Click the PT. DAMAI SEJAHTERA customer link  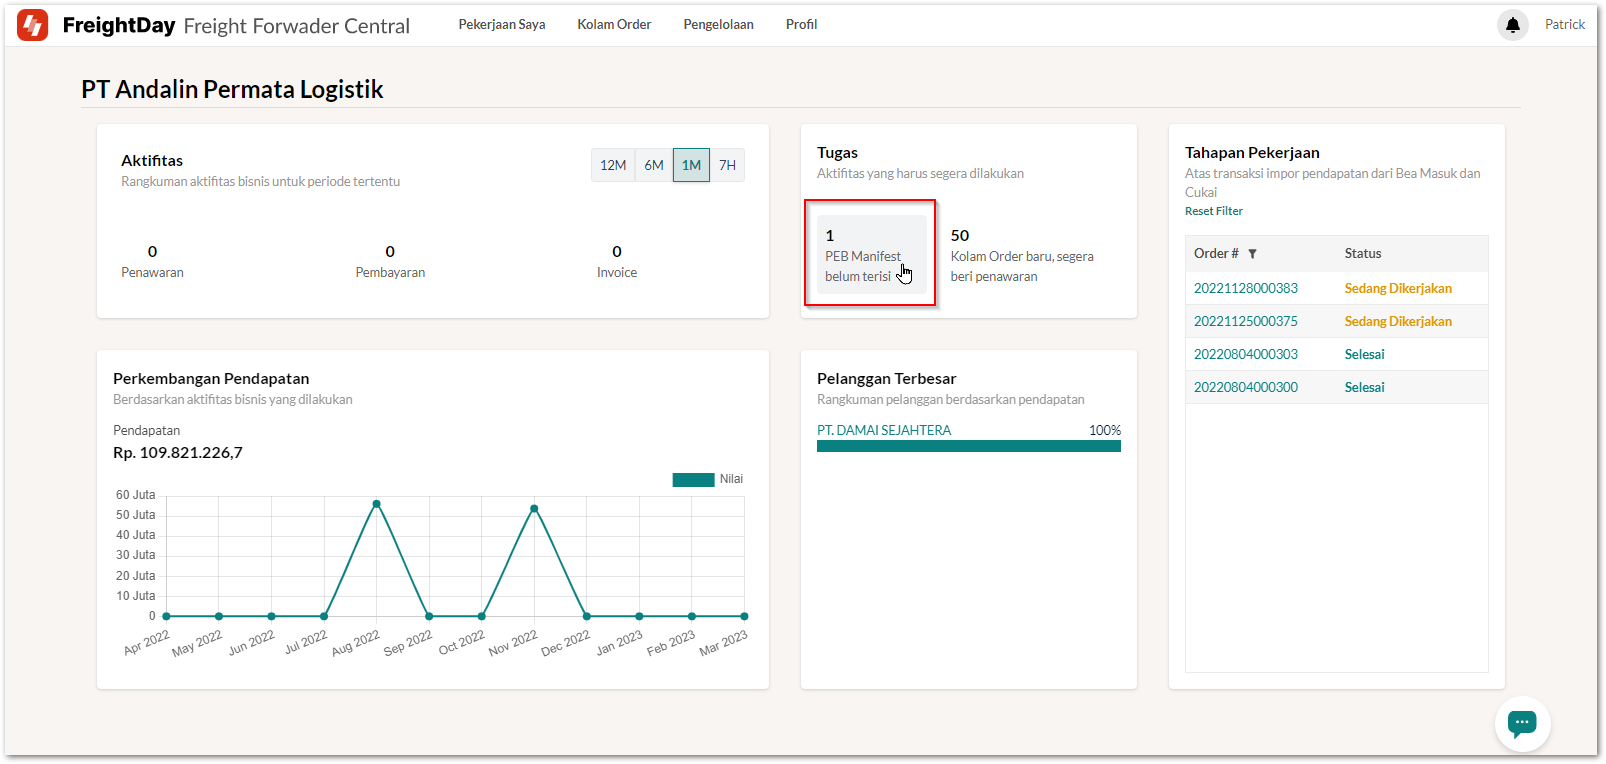(884, 430)
